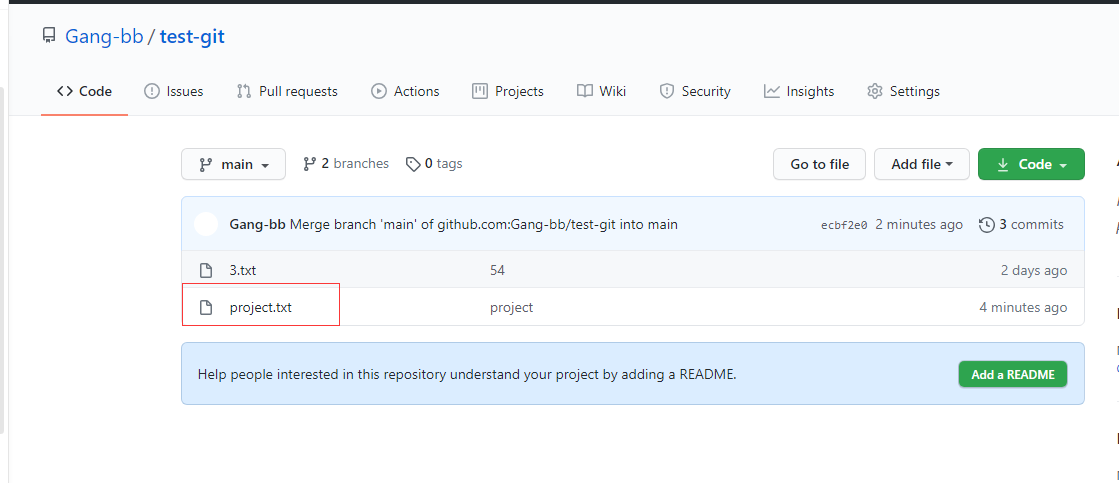The height and width of the screenshot is (483, 1119).
Task: View the 2 branches link
Action: 346,163
